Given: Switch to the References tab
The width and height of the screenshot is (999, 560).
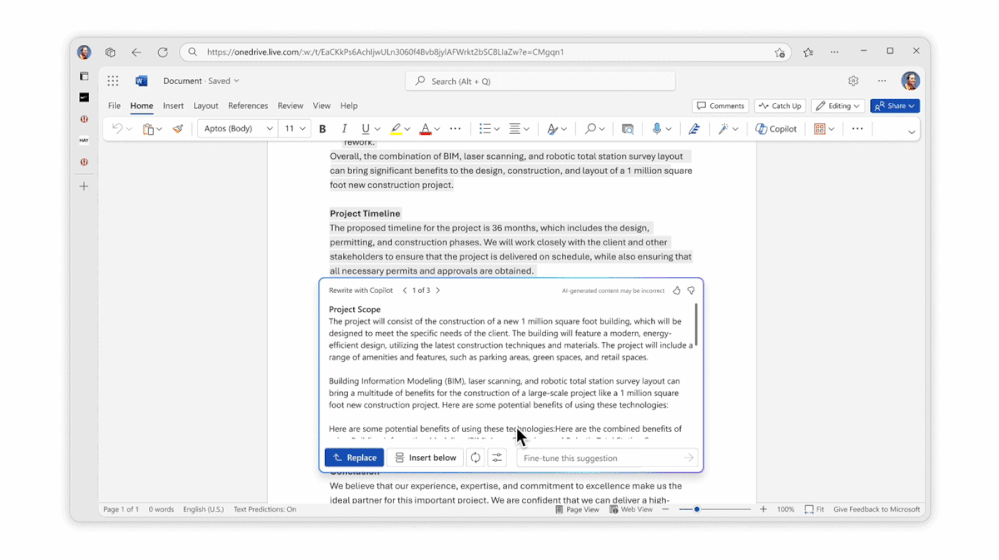Looking at the screenshot, I should pos(248,106).
